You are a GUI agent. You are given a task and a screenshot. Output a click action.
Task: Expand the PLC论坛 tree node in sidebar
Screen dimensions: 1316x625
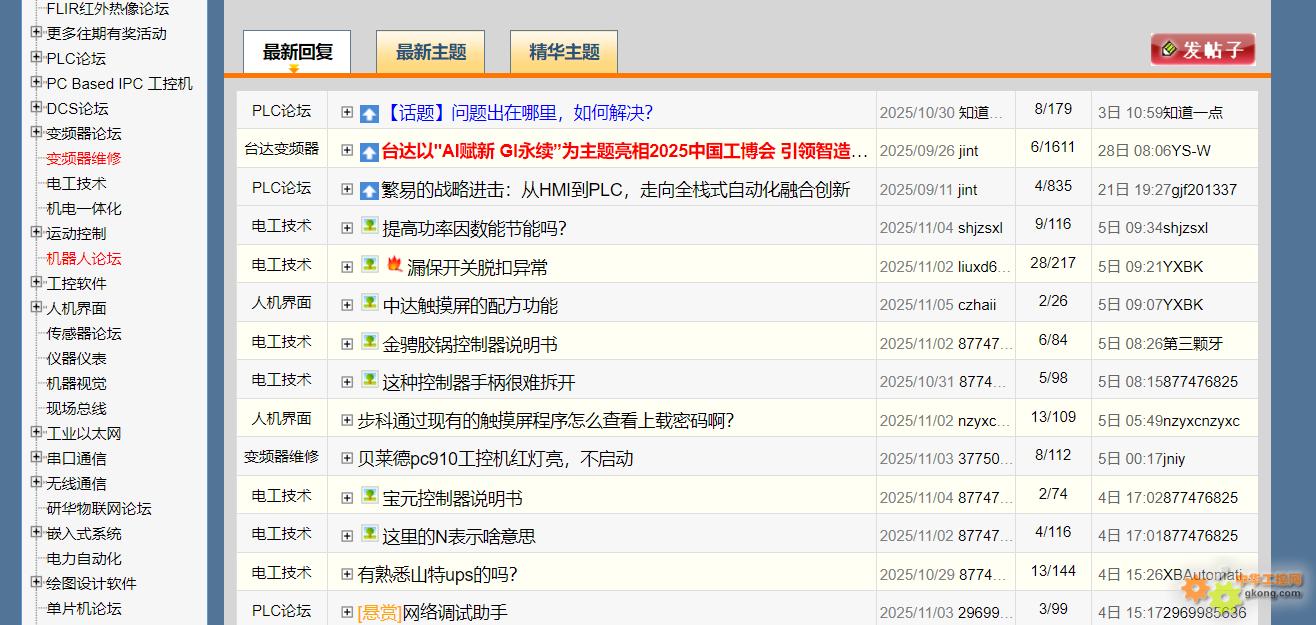pos(36,58)
